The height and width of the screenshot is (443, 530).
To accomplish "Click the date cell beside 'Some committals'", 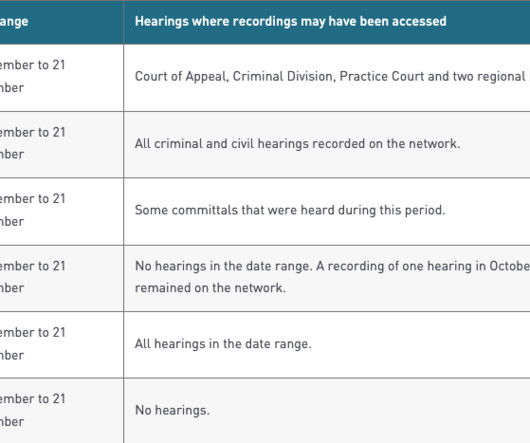I will tap(62, 211).
